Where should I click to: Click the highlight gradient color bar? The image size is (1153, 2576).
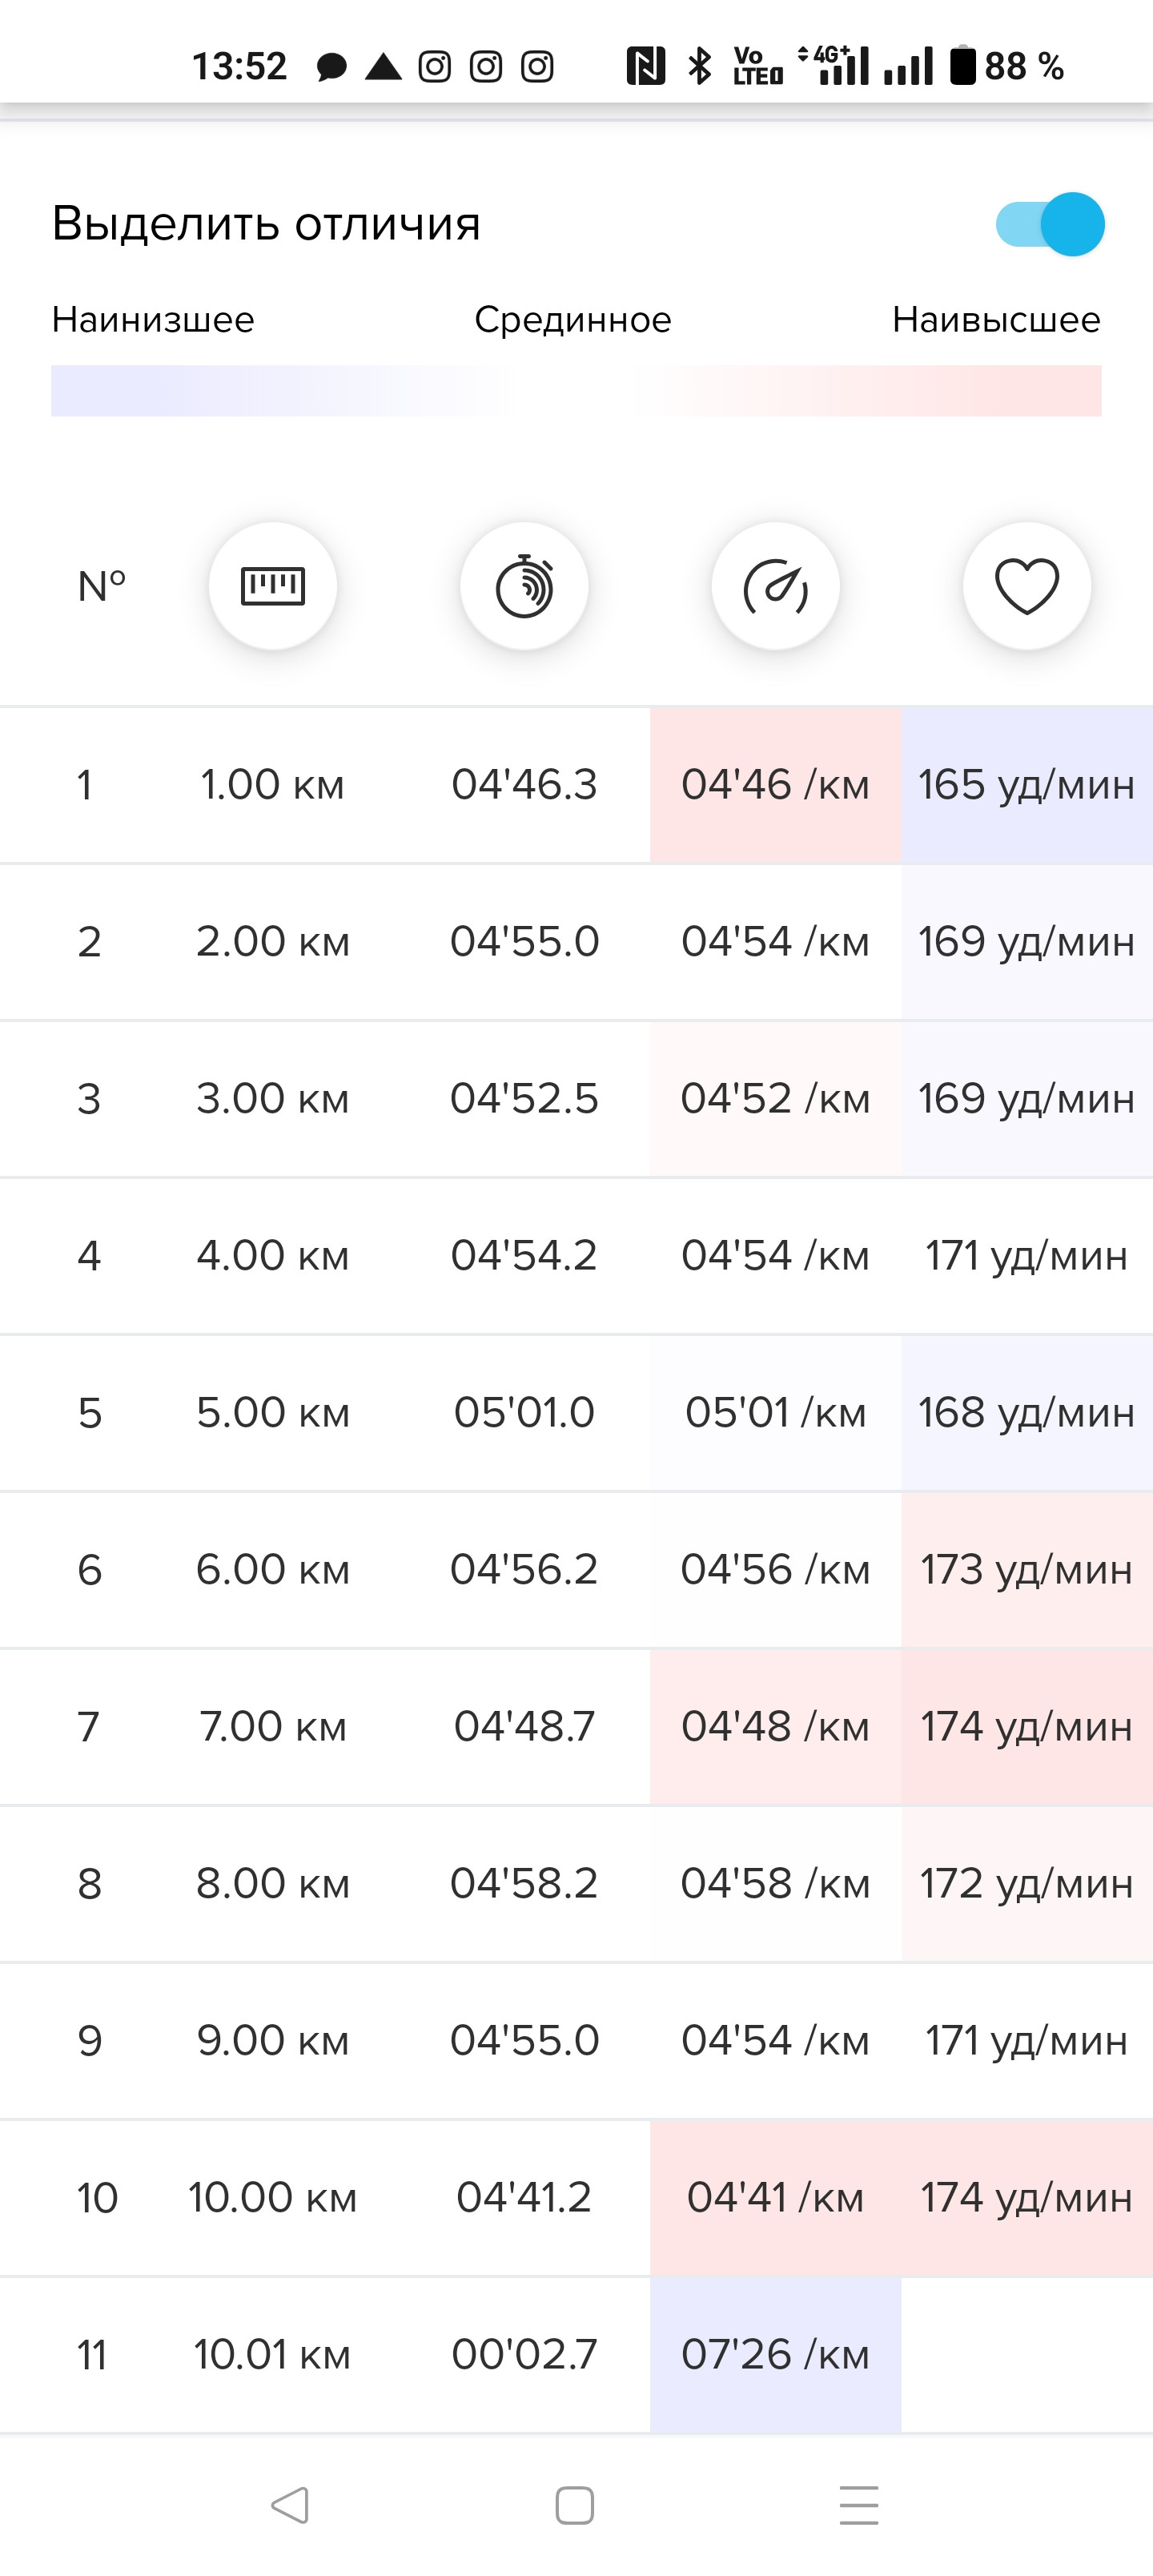tap(576, 391)
